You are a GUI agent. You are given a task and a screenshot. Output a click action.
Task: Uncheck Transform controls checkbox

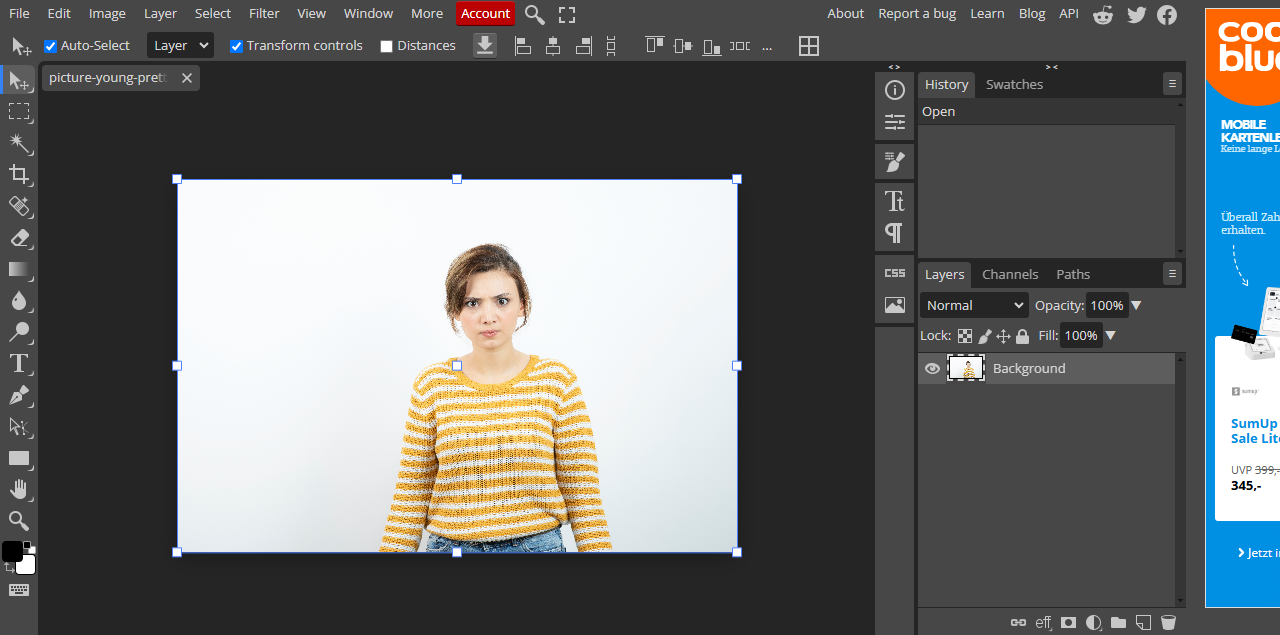[236, 46]
